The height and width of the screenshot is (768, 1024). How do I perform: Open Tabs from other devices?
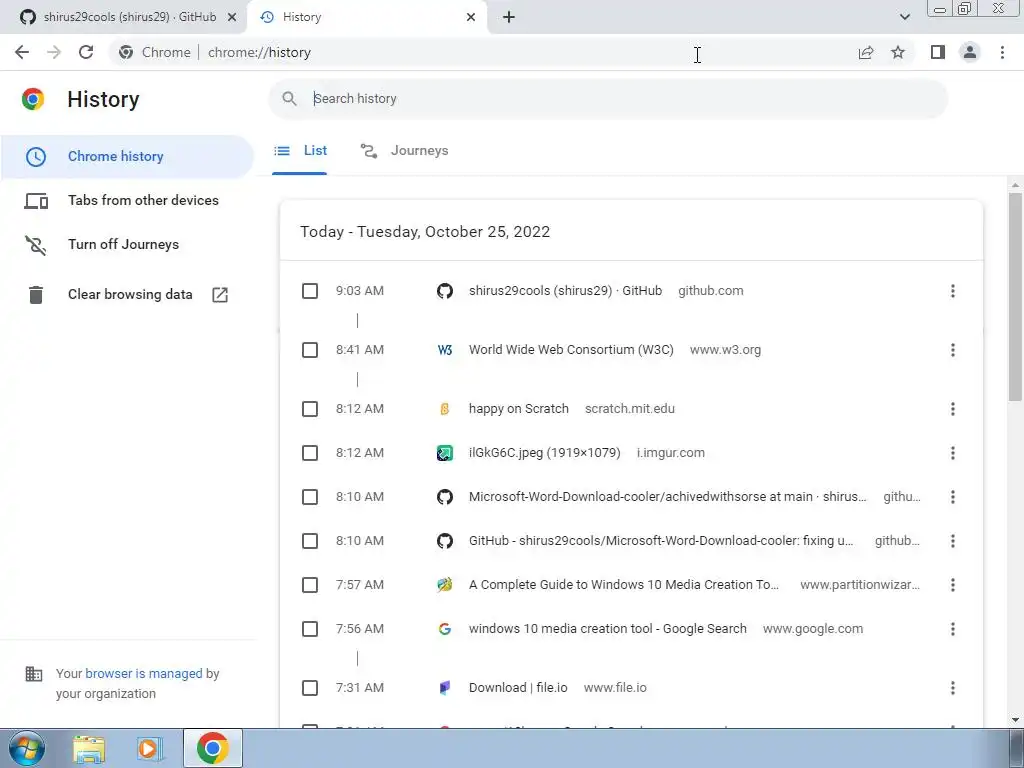point(127,200)
